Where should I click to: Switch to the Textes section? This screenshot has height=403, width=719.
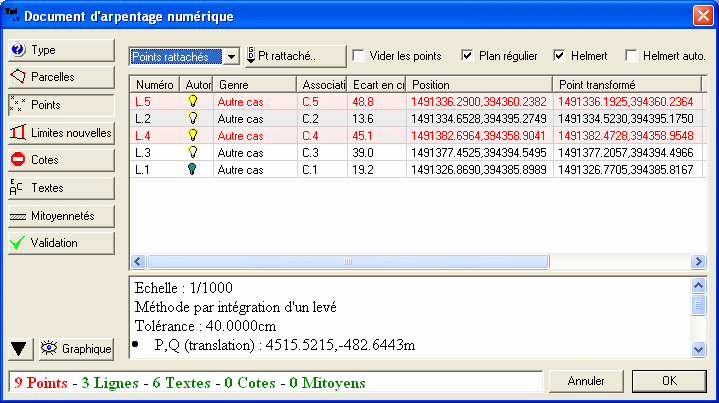point(60,187)
